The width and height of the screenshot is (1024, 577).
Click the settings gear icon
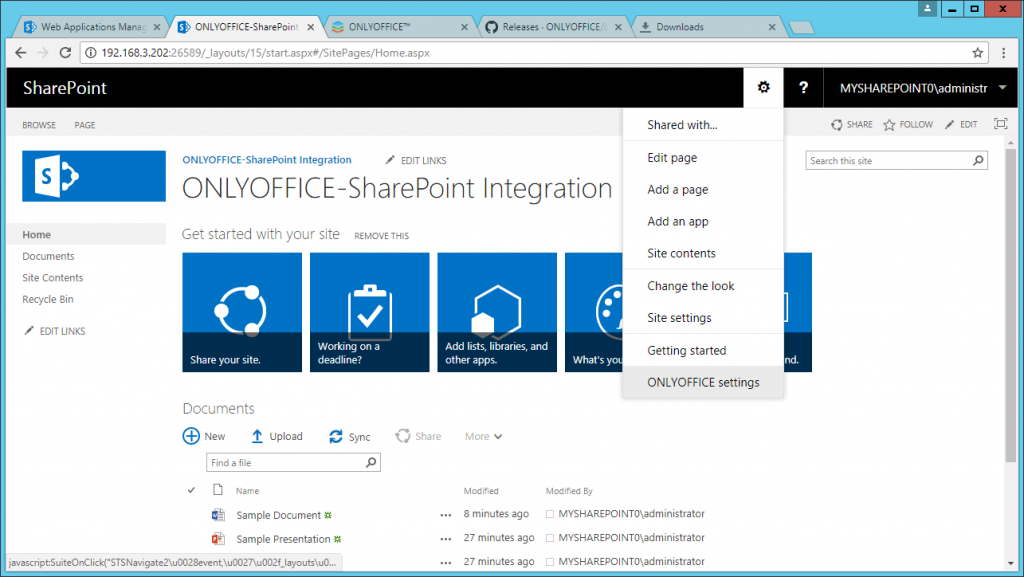pyautogui.click(x=764, y=88)
